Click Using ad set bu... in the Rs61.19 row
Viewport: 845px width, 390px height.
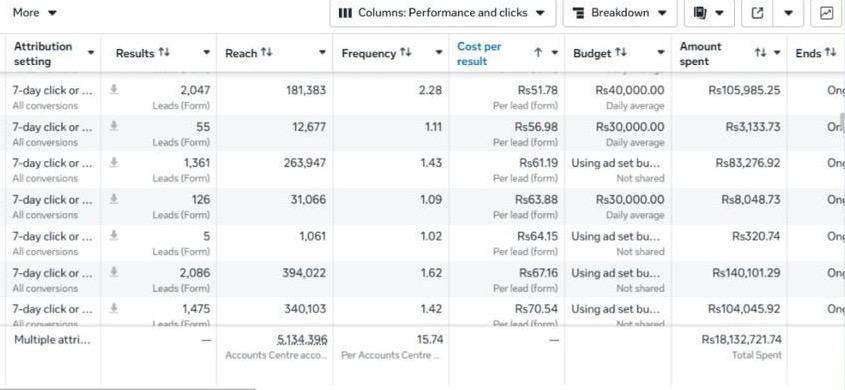click(x=615, y=163)
